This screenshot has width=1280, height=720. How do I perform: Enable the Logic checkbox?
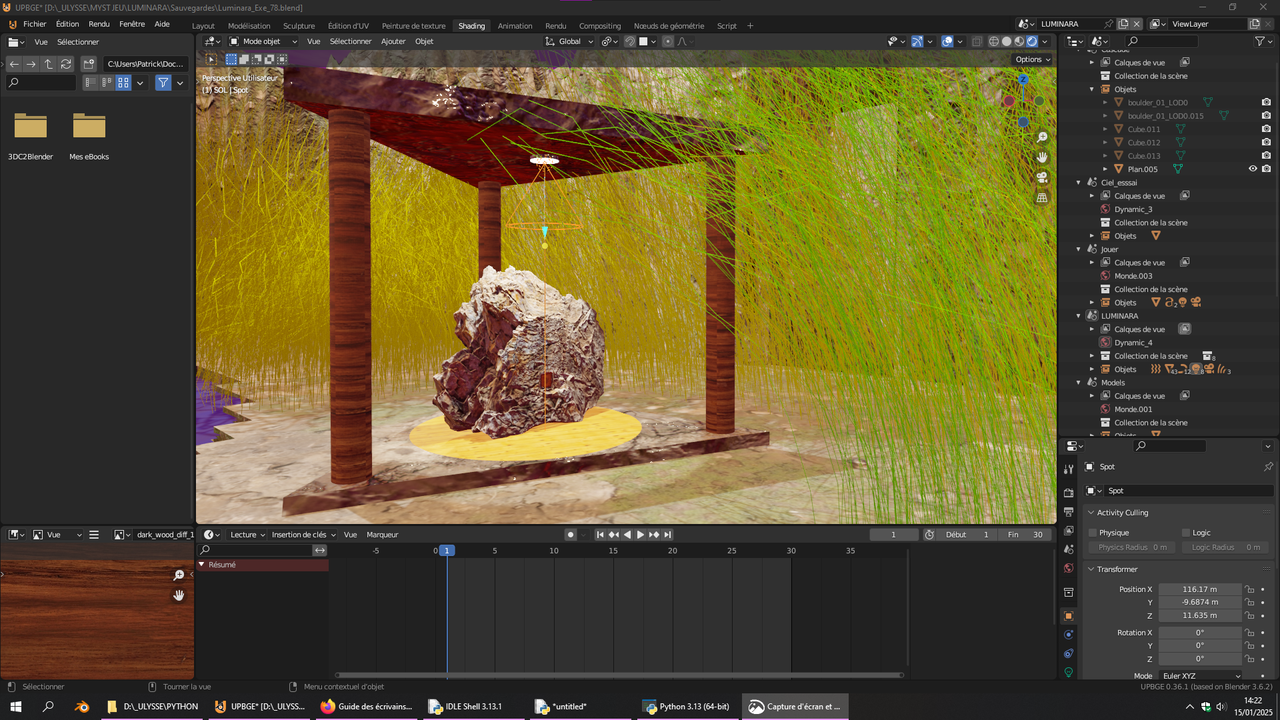pyautogui.click(x=1186, y=533)
